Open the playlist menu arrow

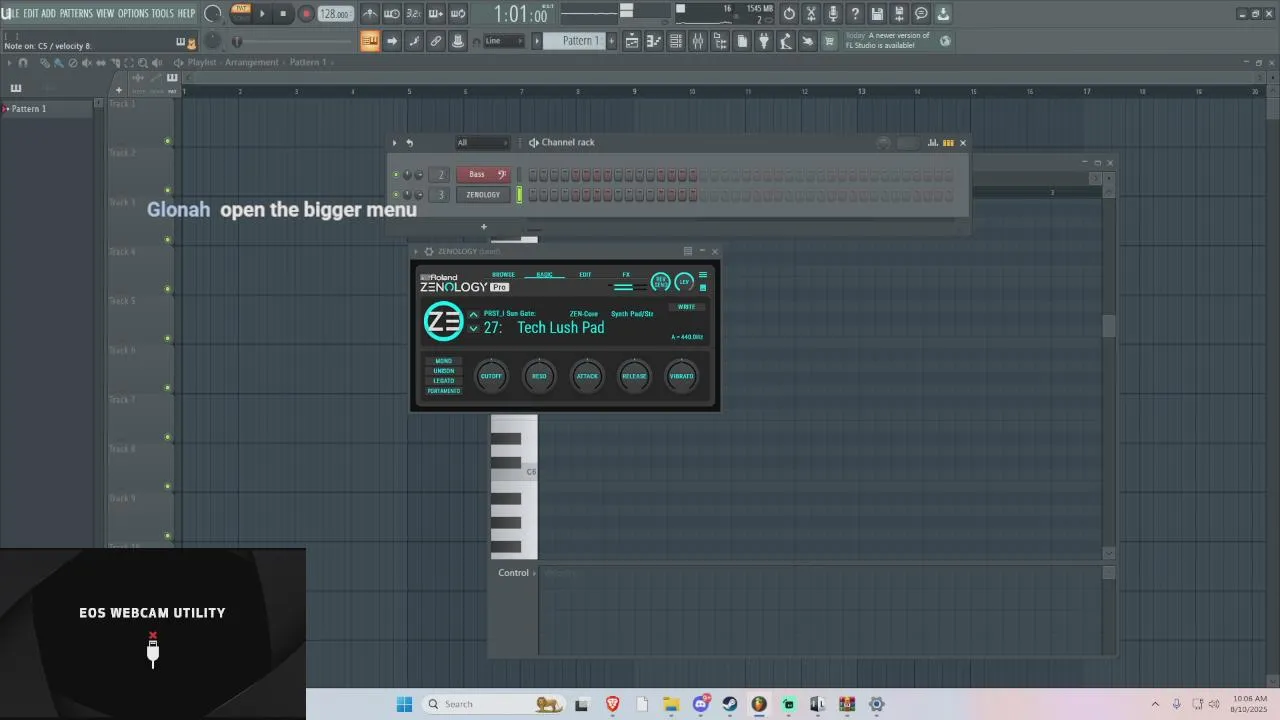[9, 63]
